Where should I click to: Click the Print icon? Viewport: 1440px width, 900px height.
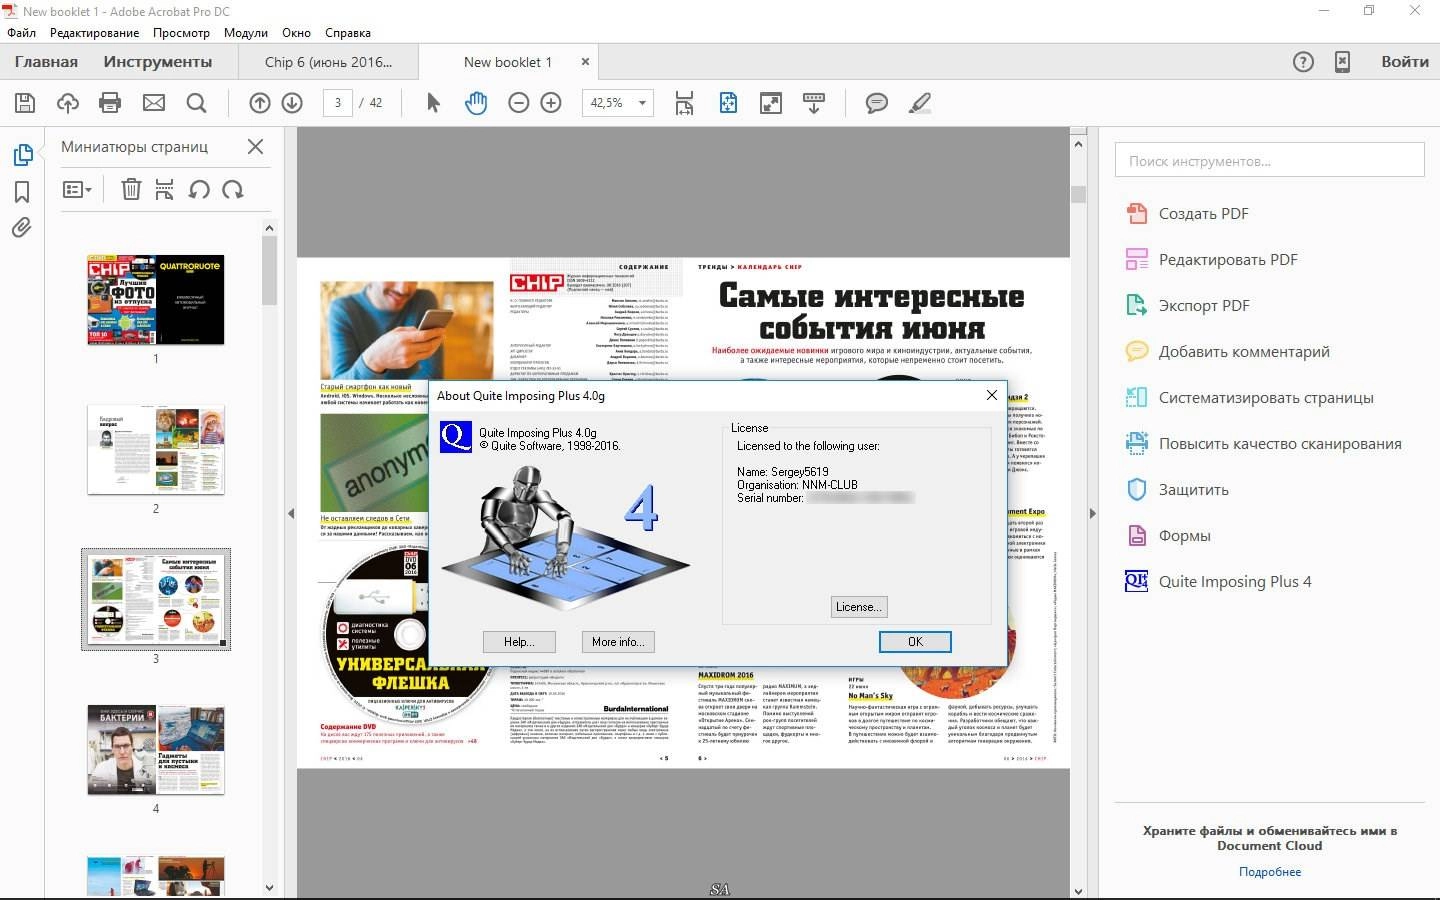(110, 103)
